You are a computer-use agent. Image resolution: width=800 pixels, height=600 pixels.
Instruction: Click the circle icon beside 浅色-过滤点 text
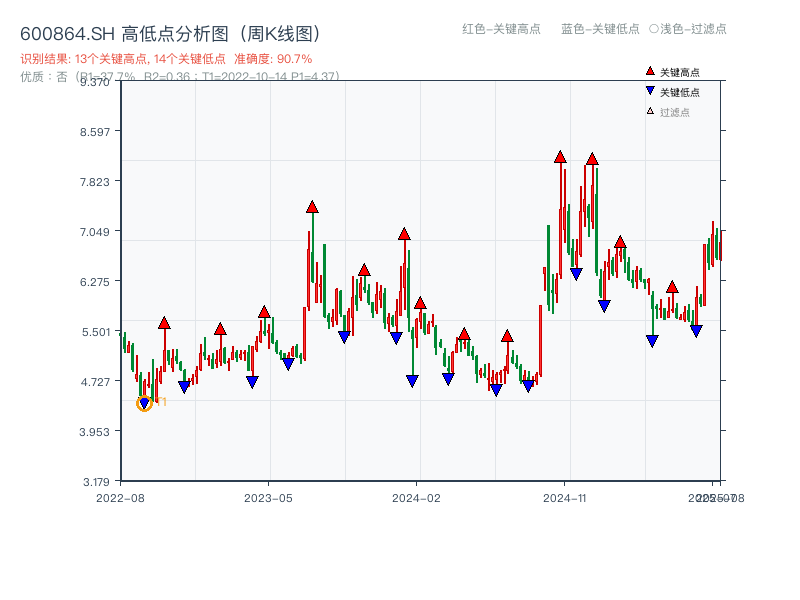point(656,30)
